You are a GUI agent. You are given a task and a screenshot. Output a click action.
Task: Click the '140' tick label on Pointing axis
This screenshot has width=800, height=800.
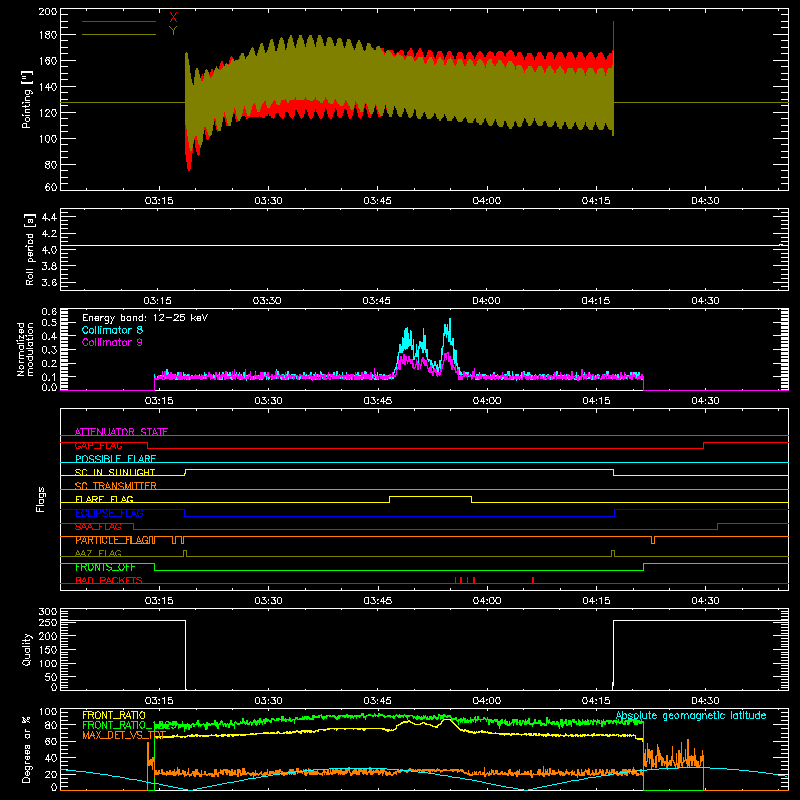[47, 87]
